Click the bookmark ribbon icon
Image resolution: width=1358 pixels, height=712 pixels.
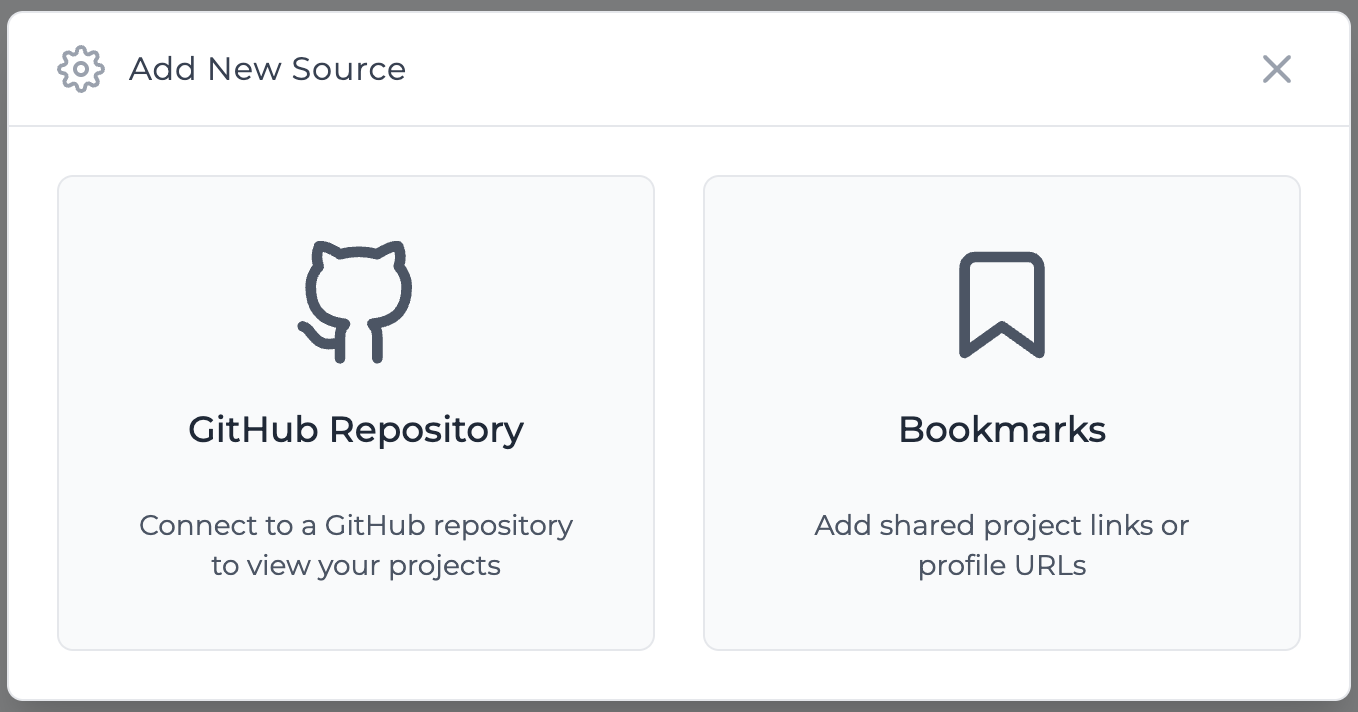click(x=1002, y=305)
